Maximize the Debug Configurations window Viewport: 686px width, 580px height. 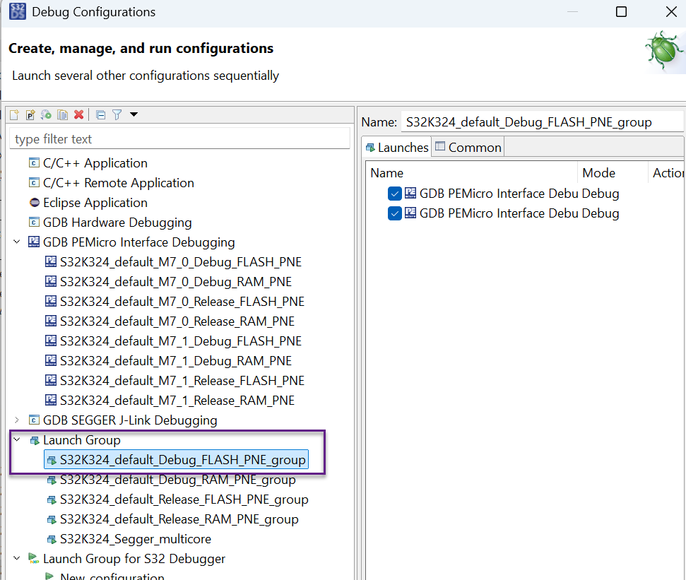621,11
